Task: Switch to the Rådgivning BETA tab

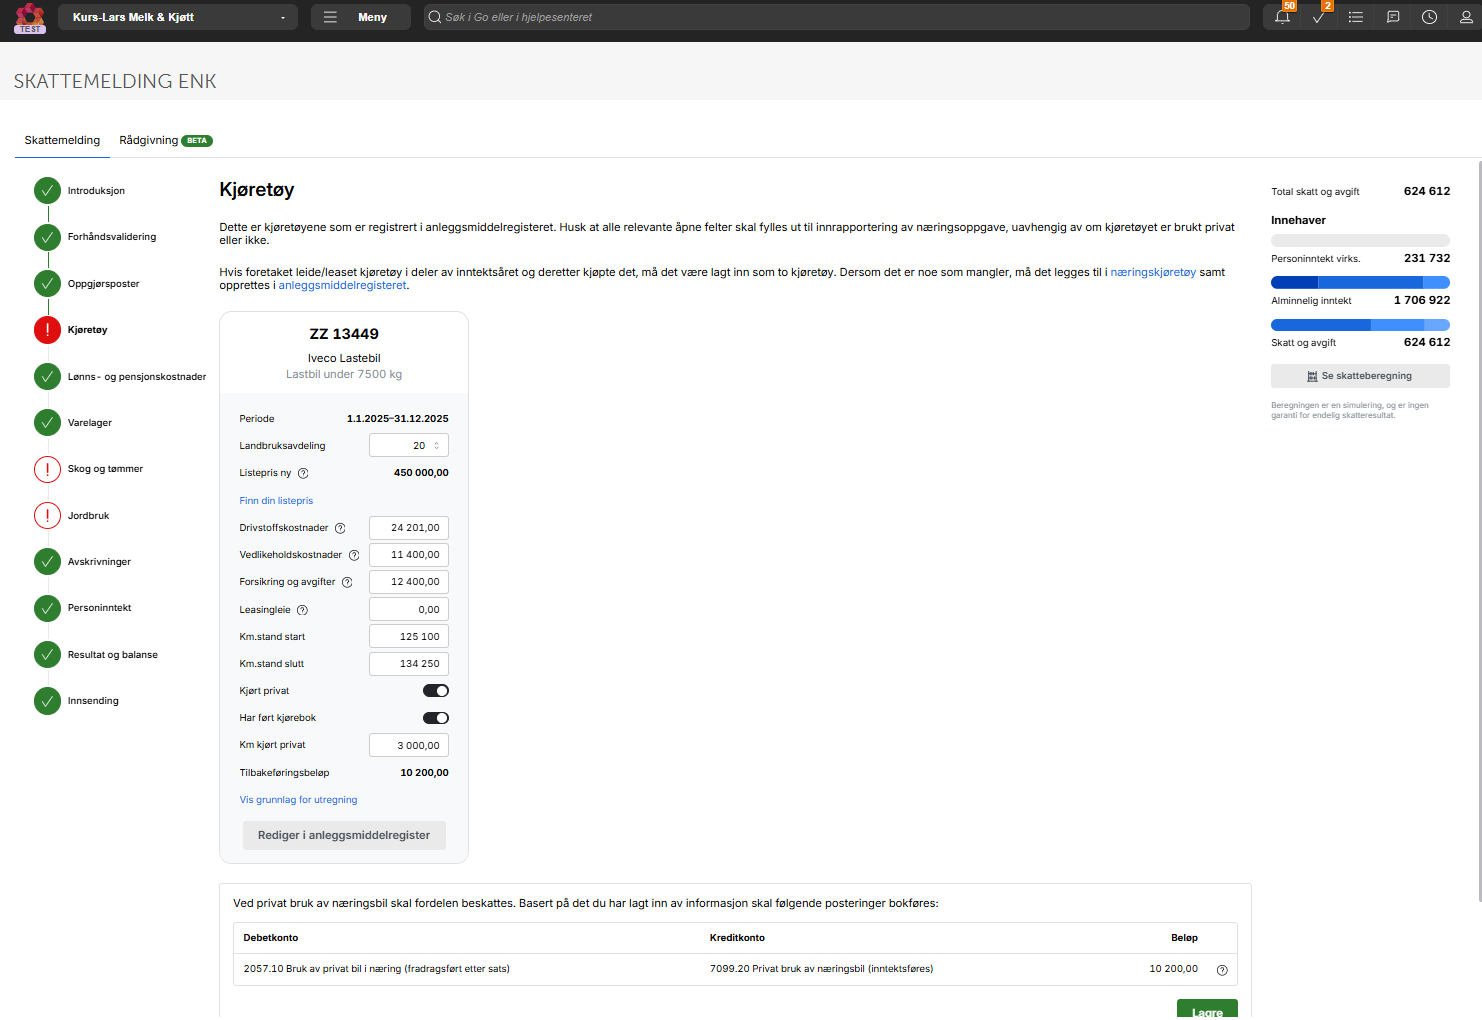Action: click(166, 140)
